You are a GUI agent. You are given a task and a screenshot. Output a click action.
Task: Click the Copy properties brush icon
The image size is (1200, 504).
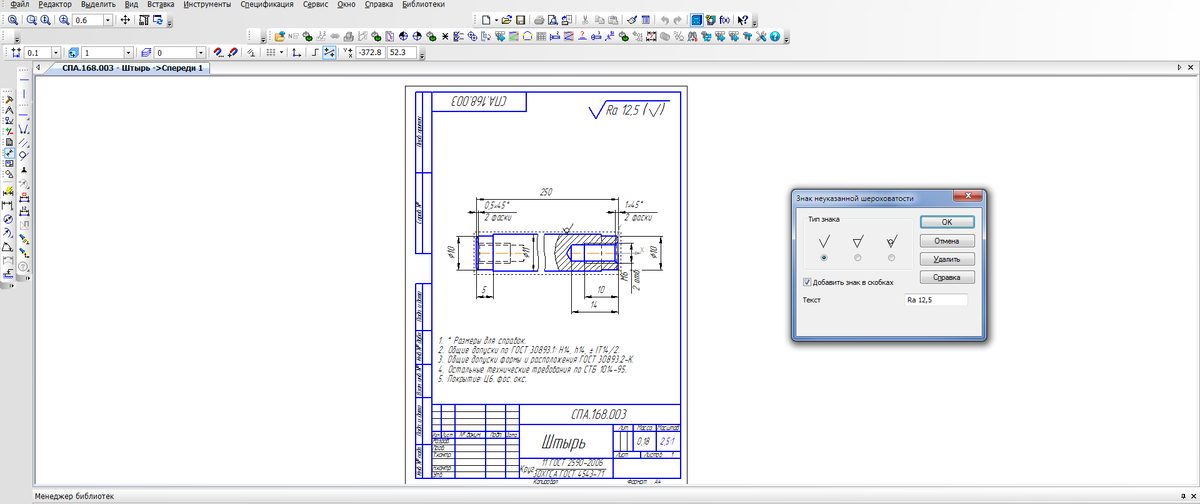[631, 20]
